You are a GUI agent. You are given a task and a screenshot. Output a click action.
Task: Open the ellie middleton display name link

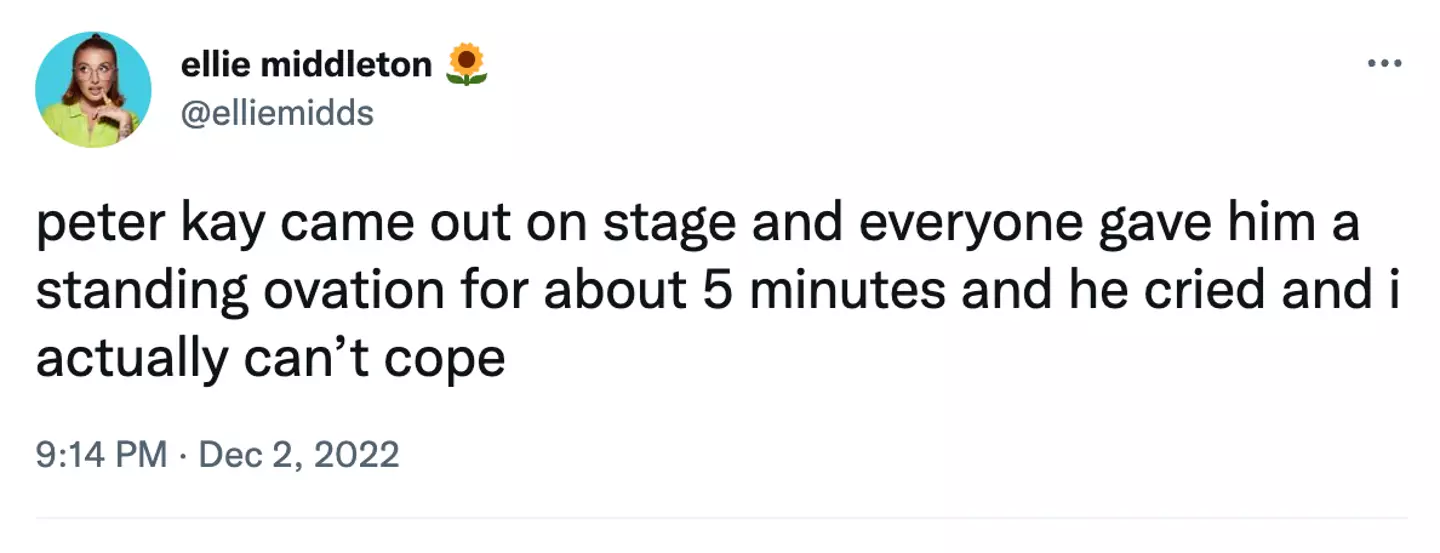pos(305,65)
